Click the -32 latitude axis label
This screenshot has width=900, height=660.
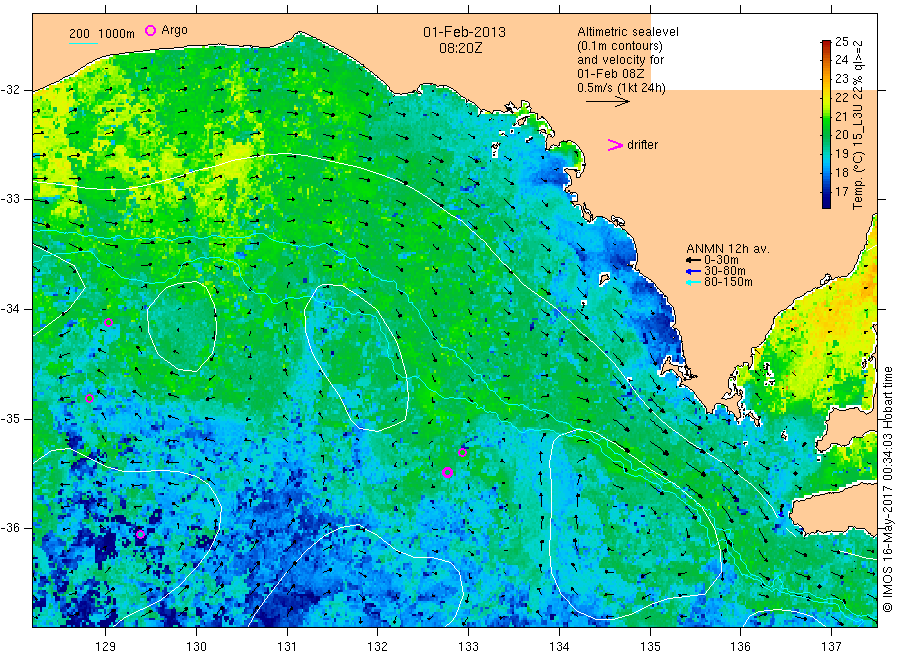click(x=10, y=90)
